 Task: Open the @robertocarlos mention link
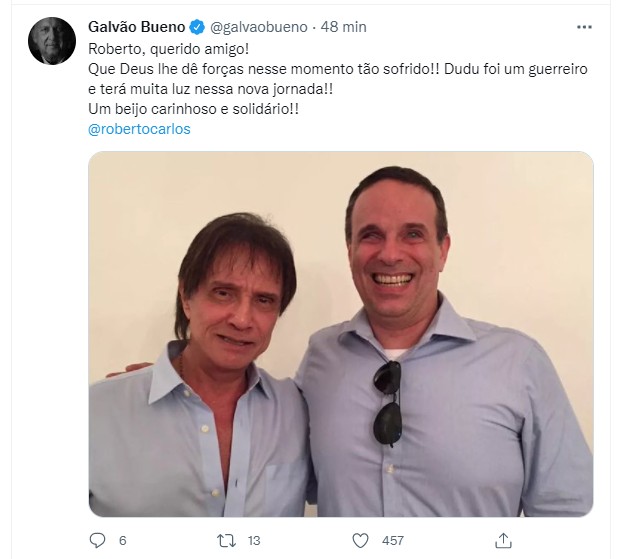[139, 129]
